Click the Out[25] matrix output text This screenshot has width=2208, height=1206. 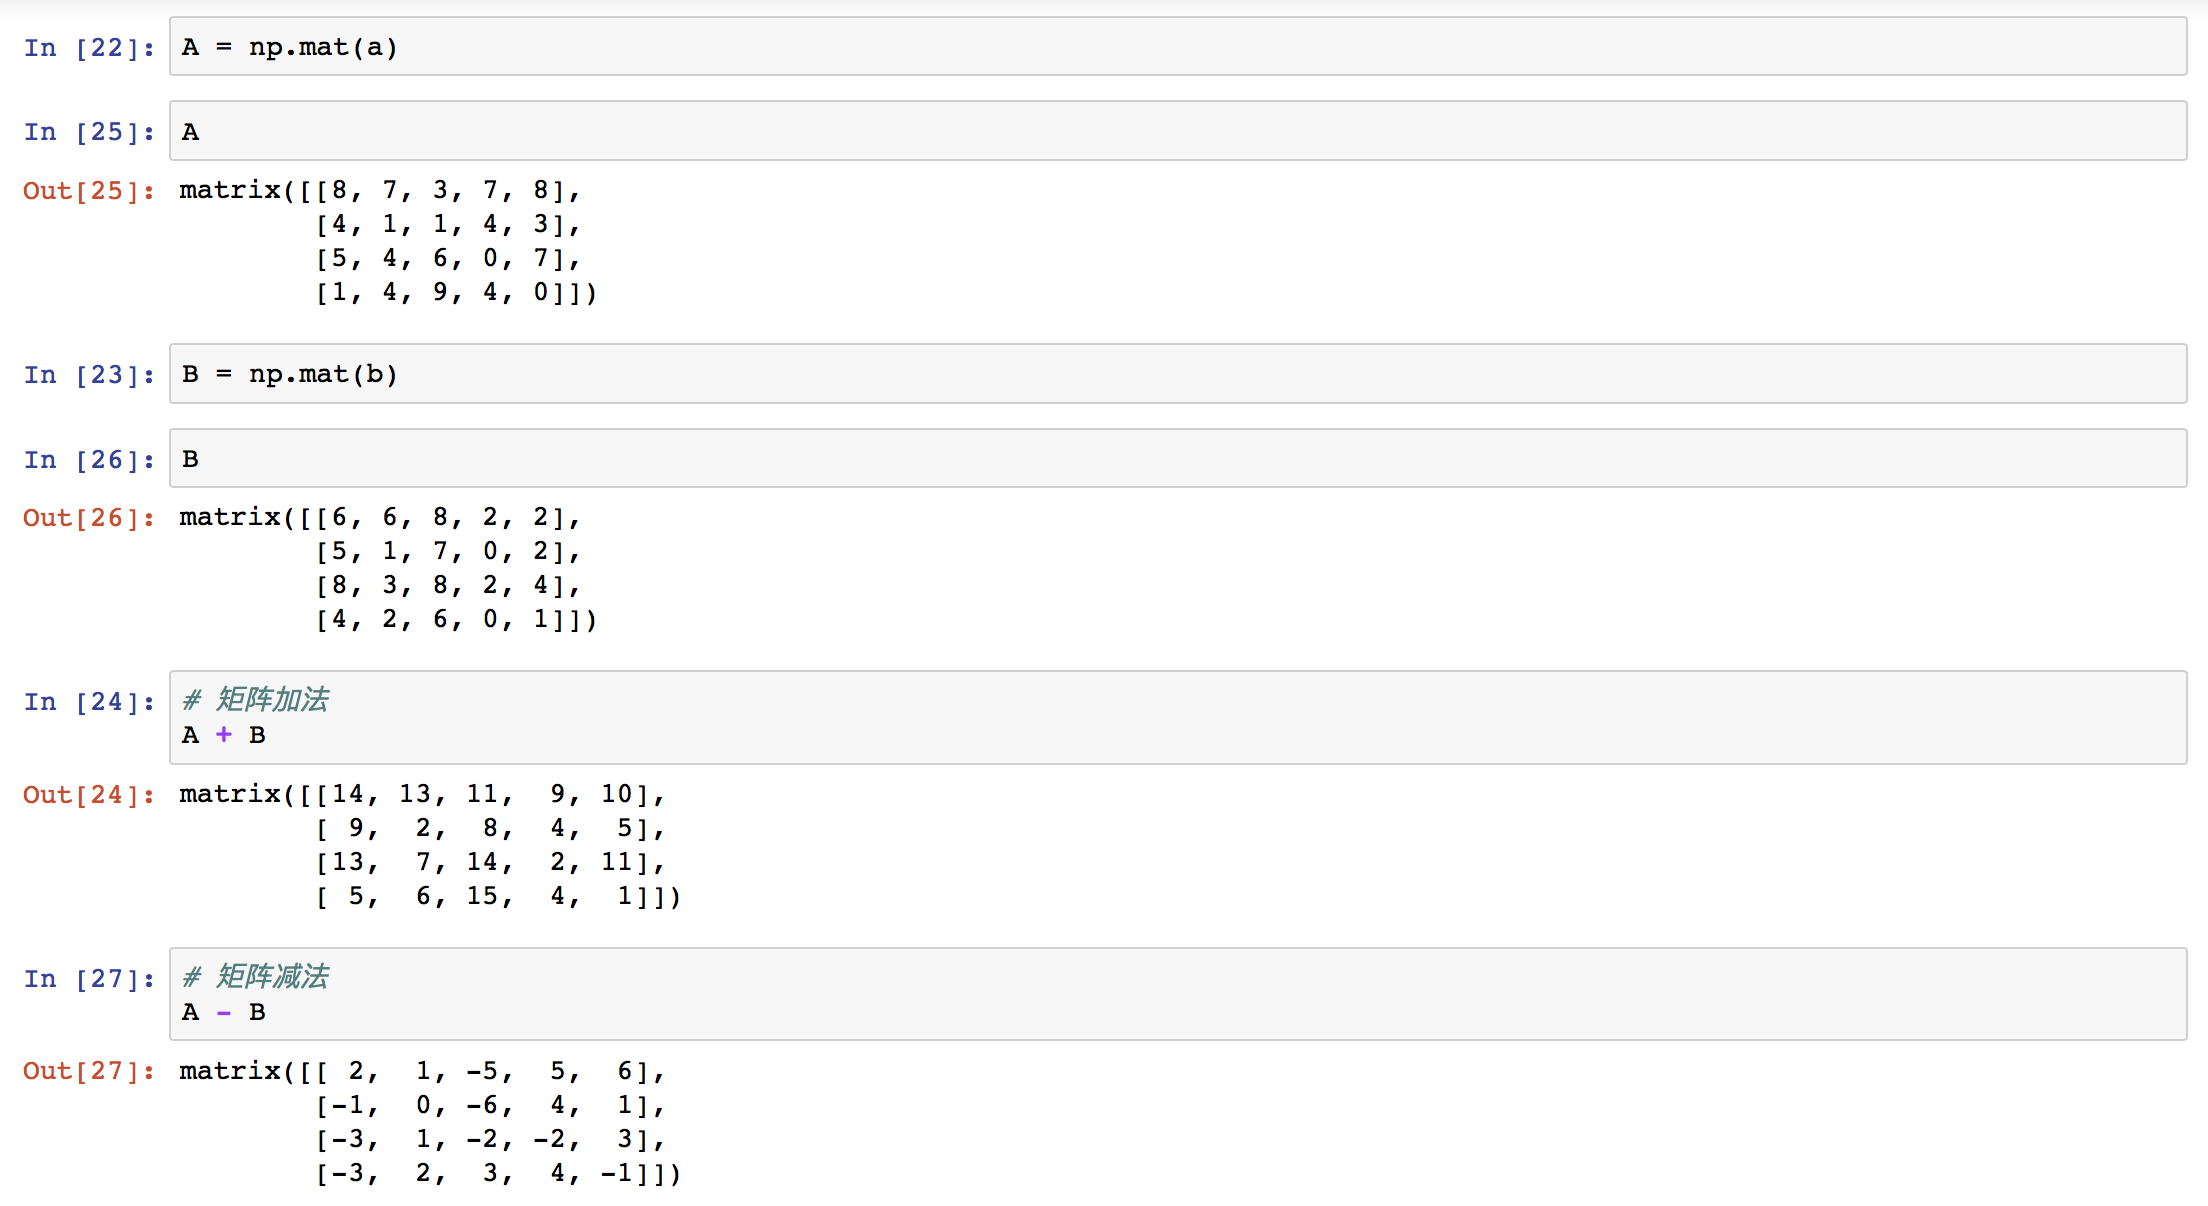point(388,241)
